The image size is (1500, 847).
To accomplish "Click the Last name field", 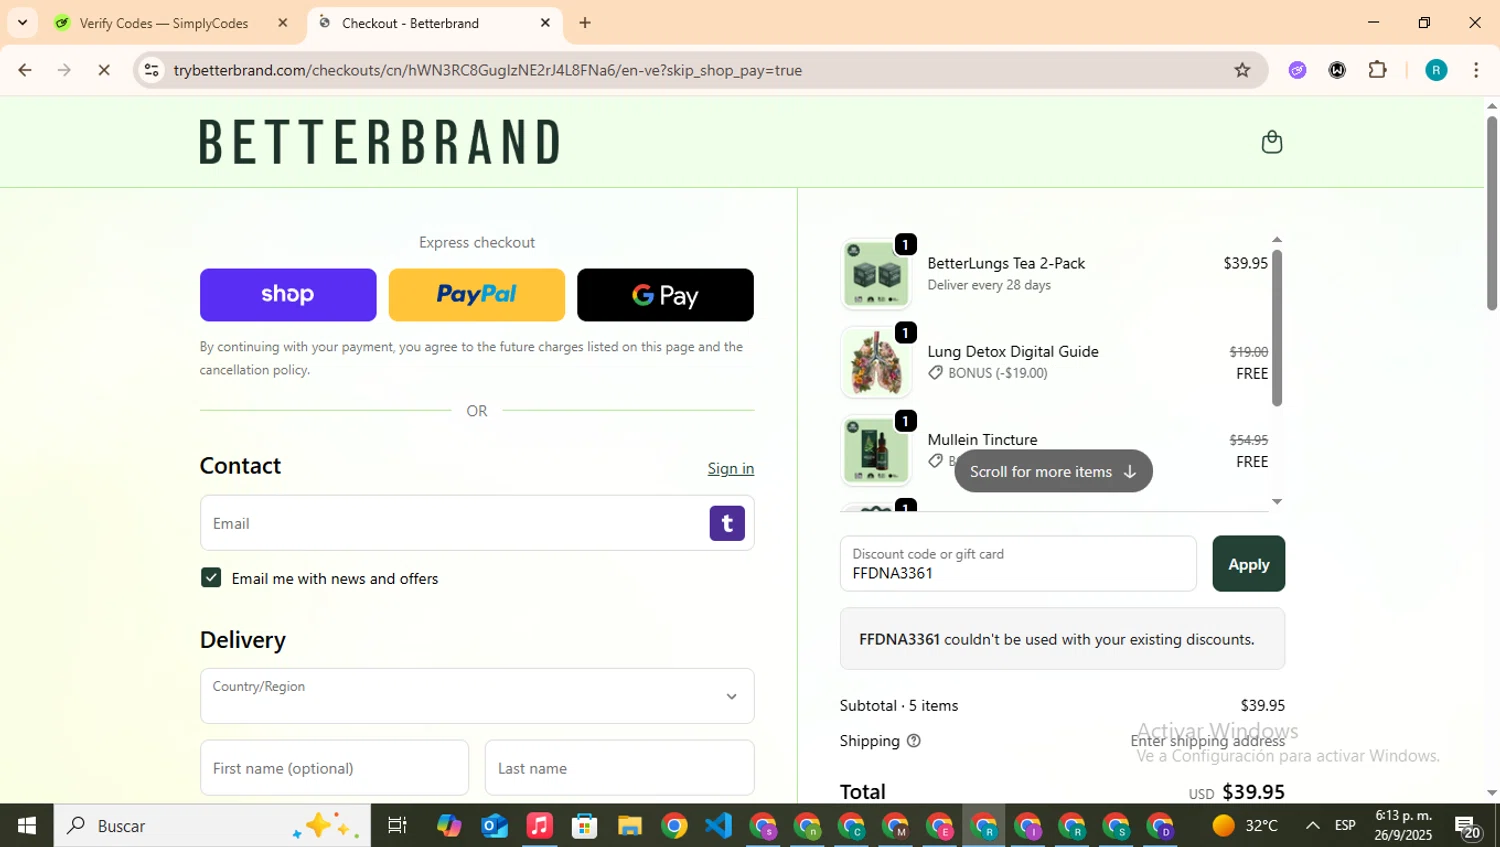I will pyautogui.click(x=620, y=768).
